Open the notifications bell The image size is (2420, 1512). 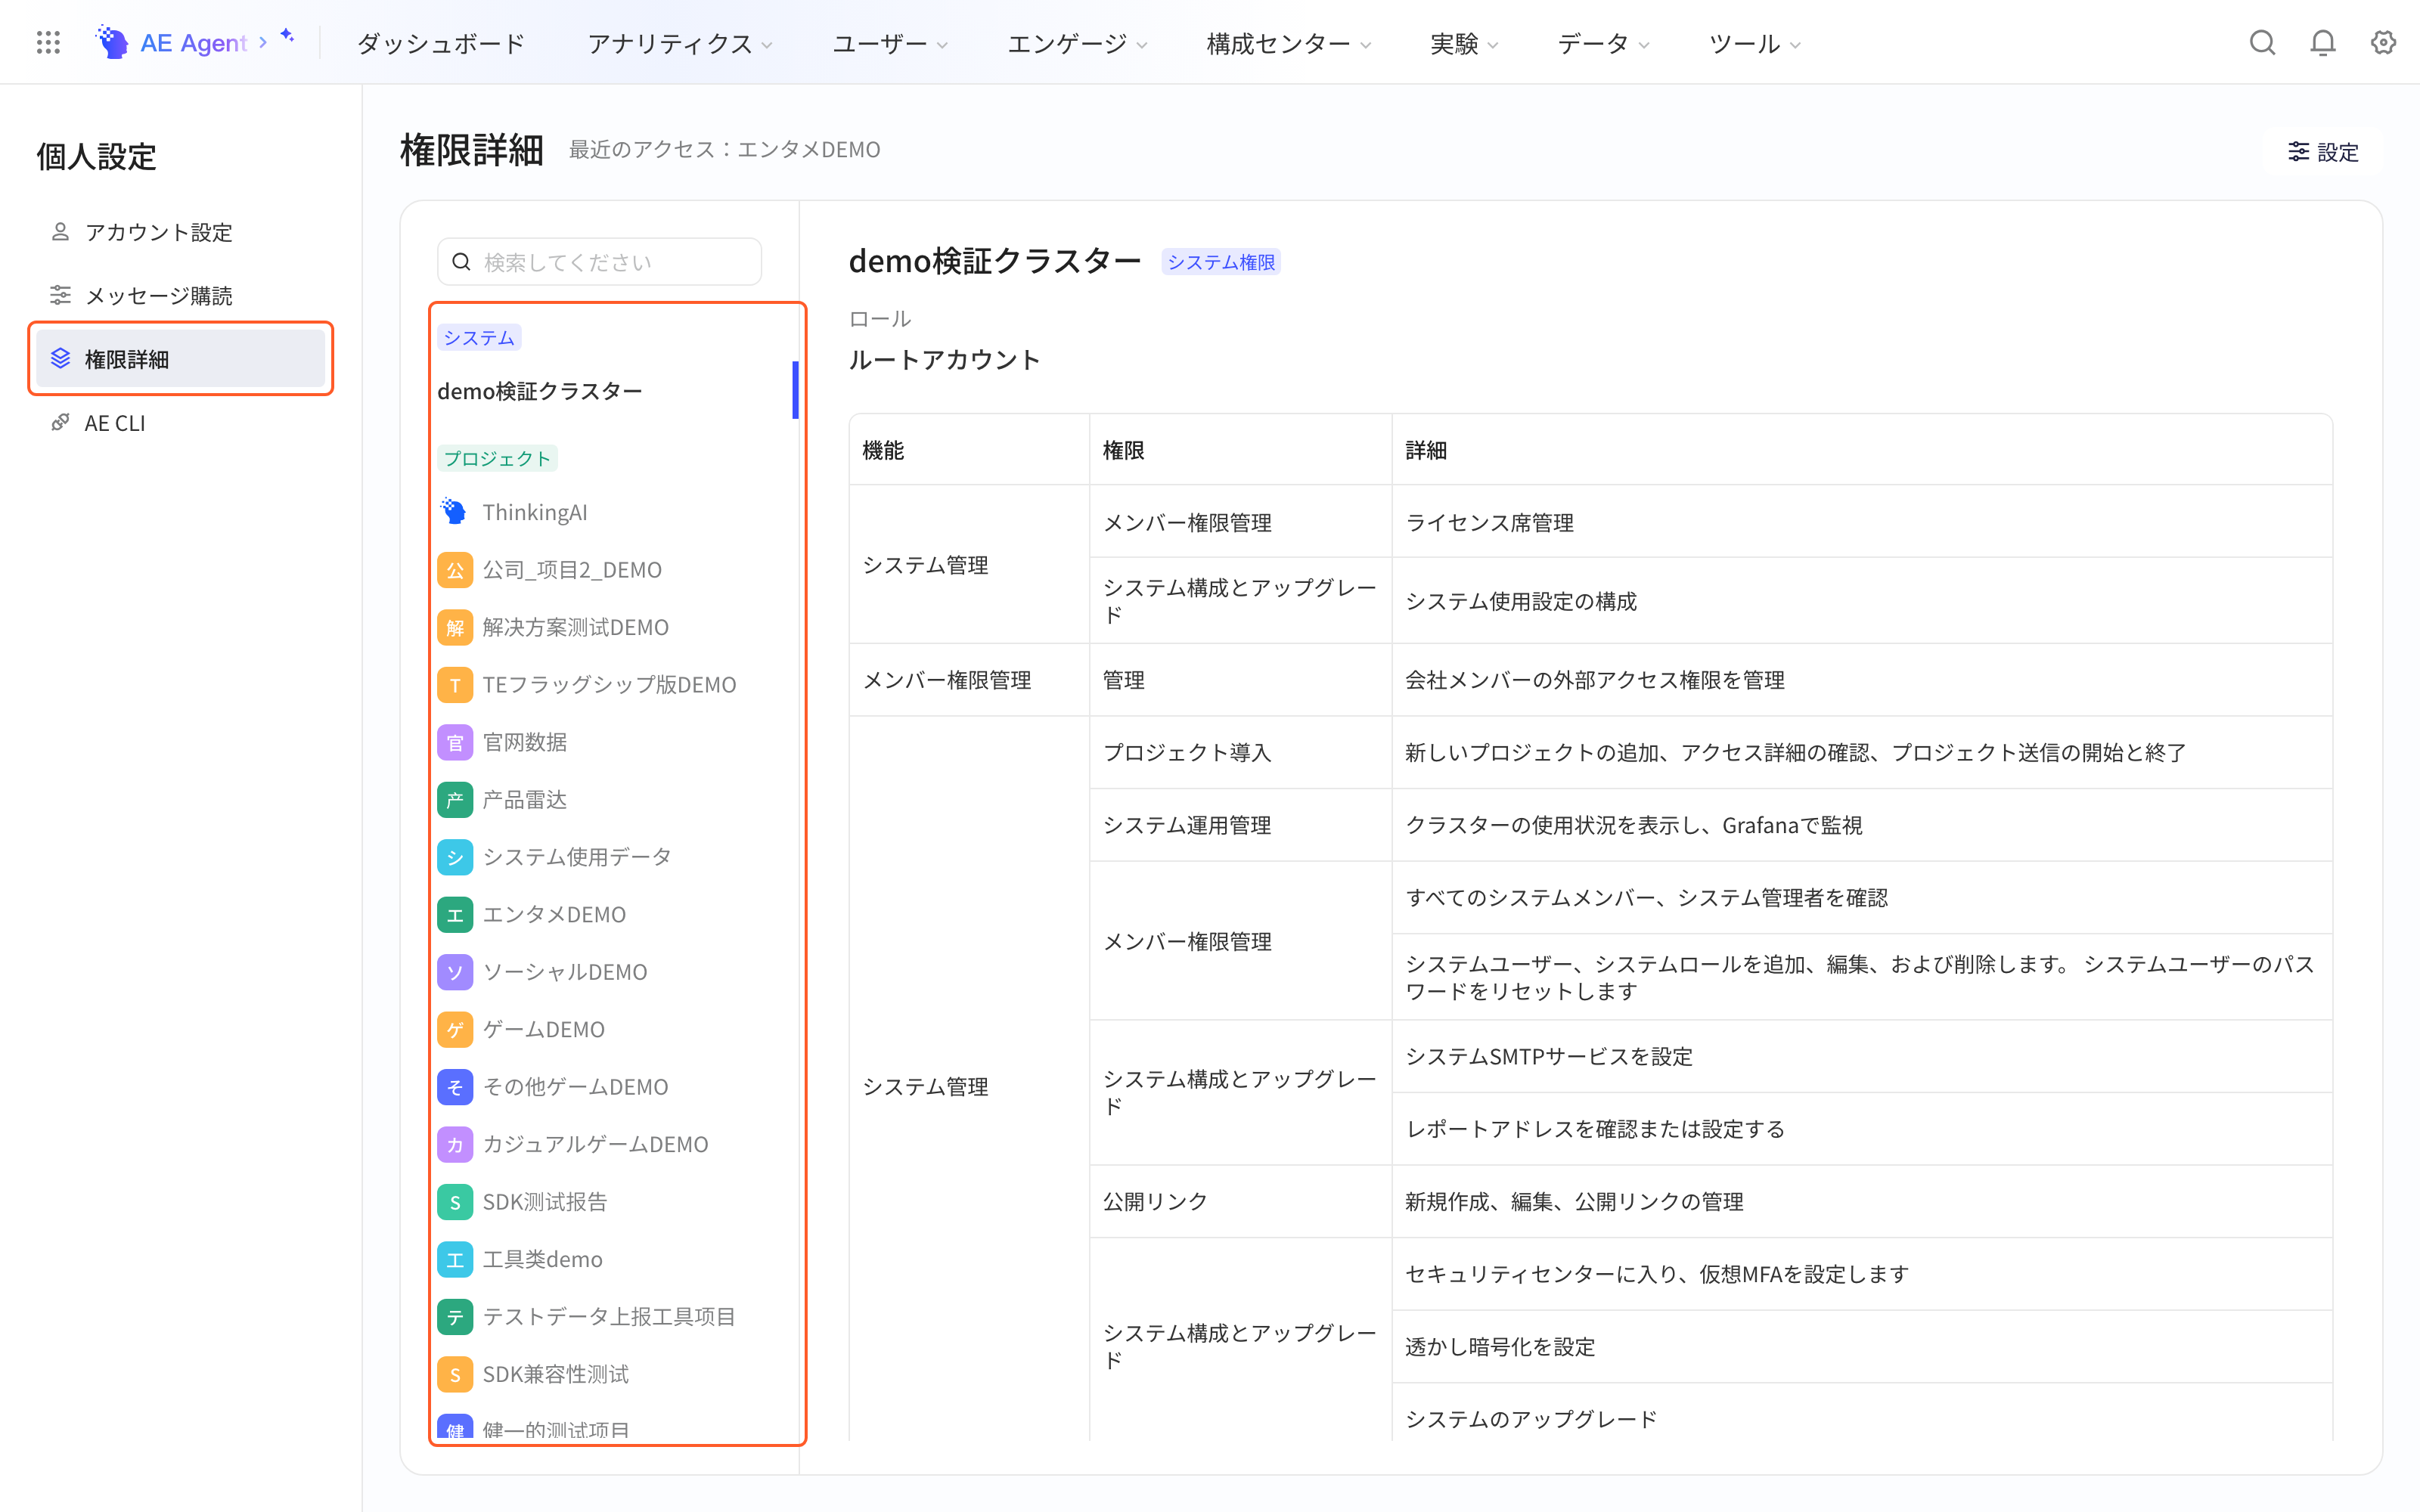2323,42
